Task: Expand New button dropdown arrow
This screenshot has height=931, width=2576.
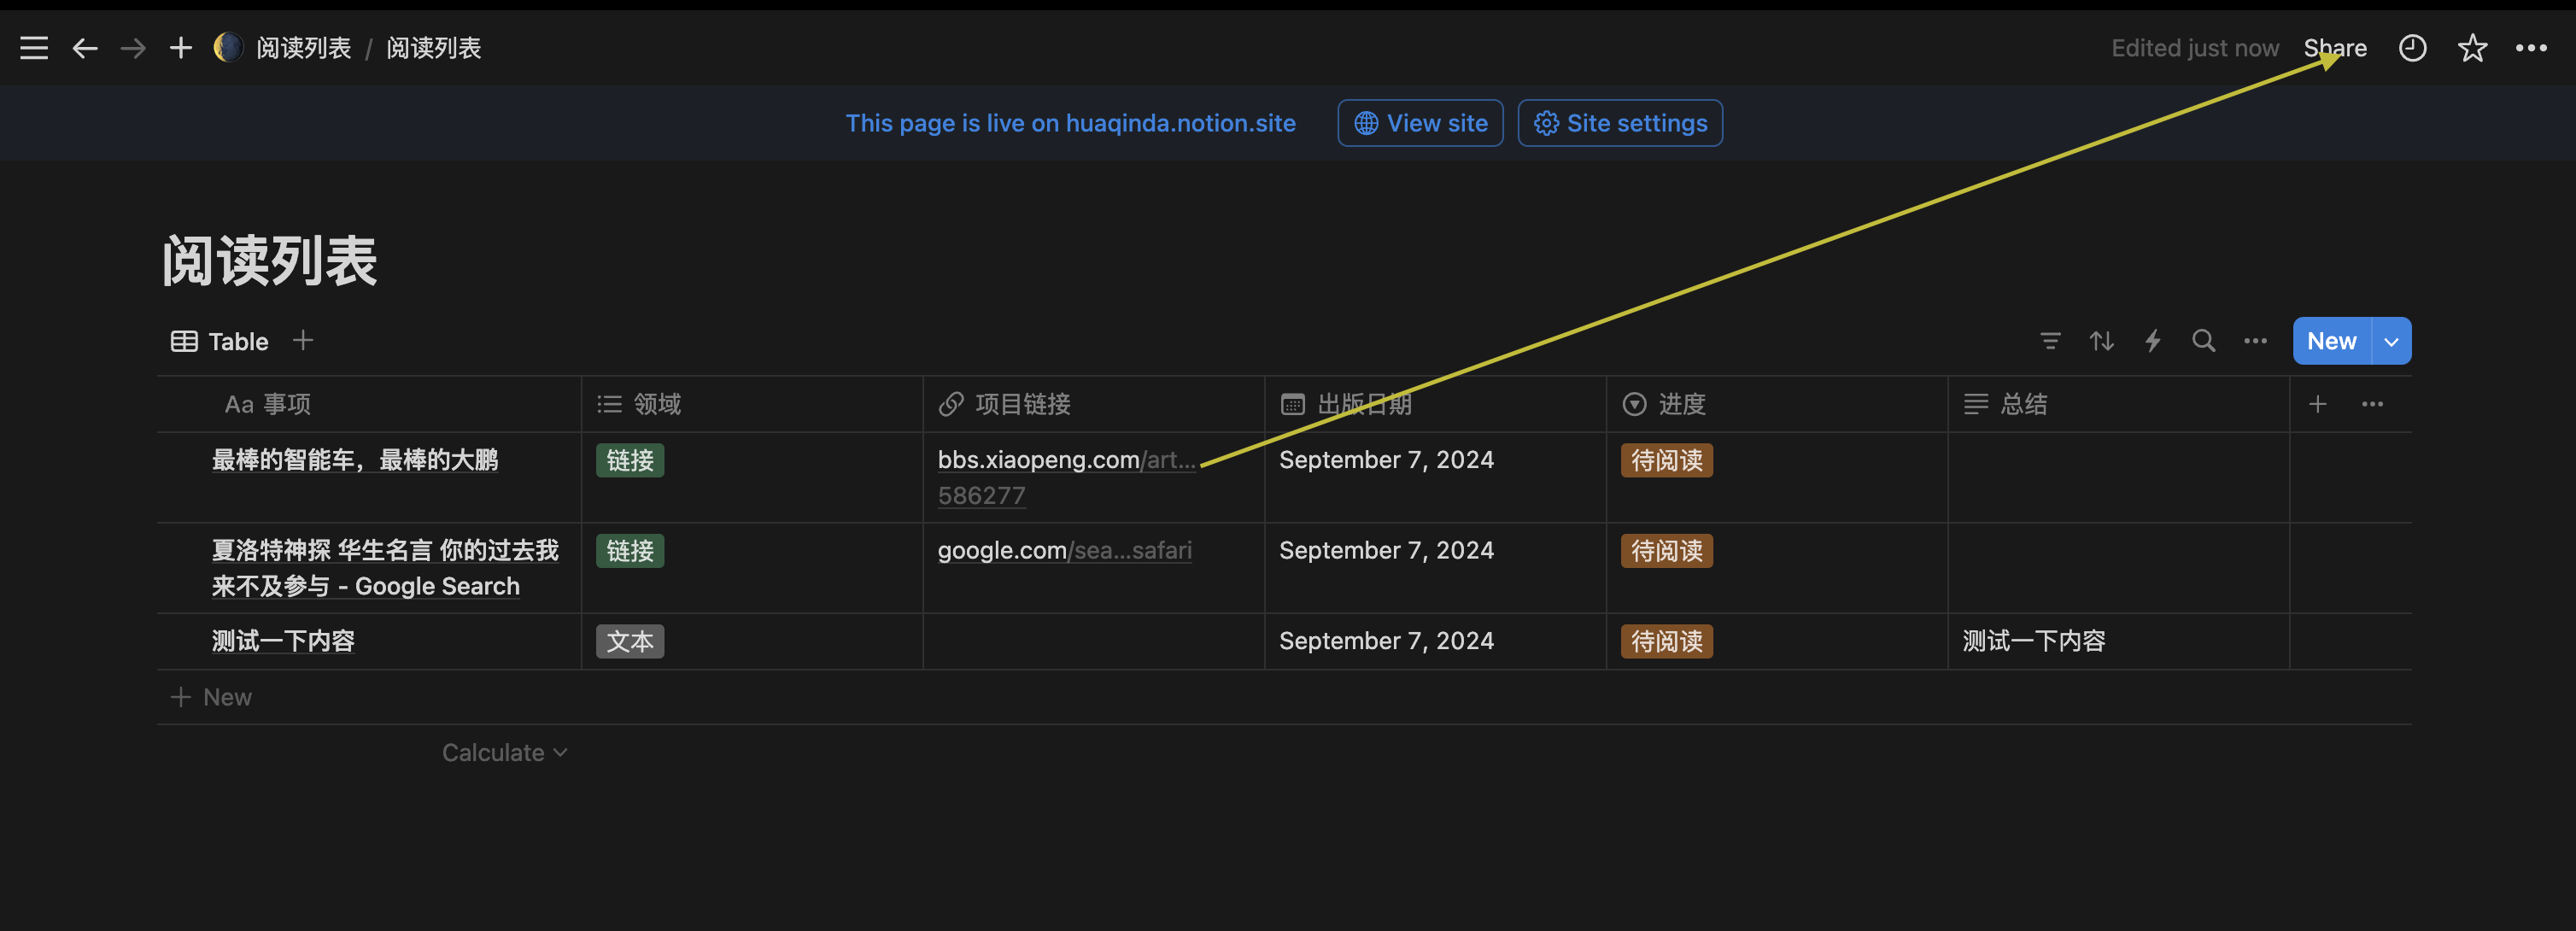Action: click(2391, 341)
